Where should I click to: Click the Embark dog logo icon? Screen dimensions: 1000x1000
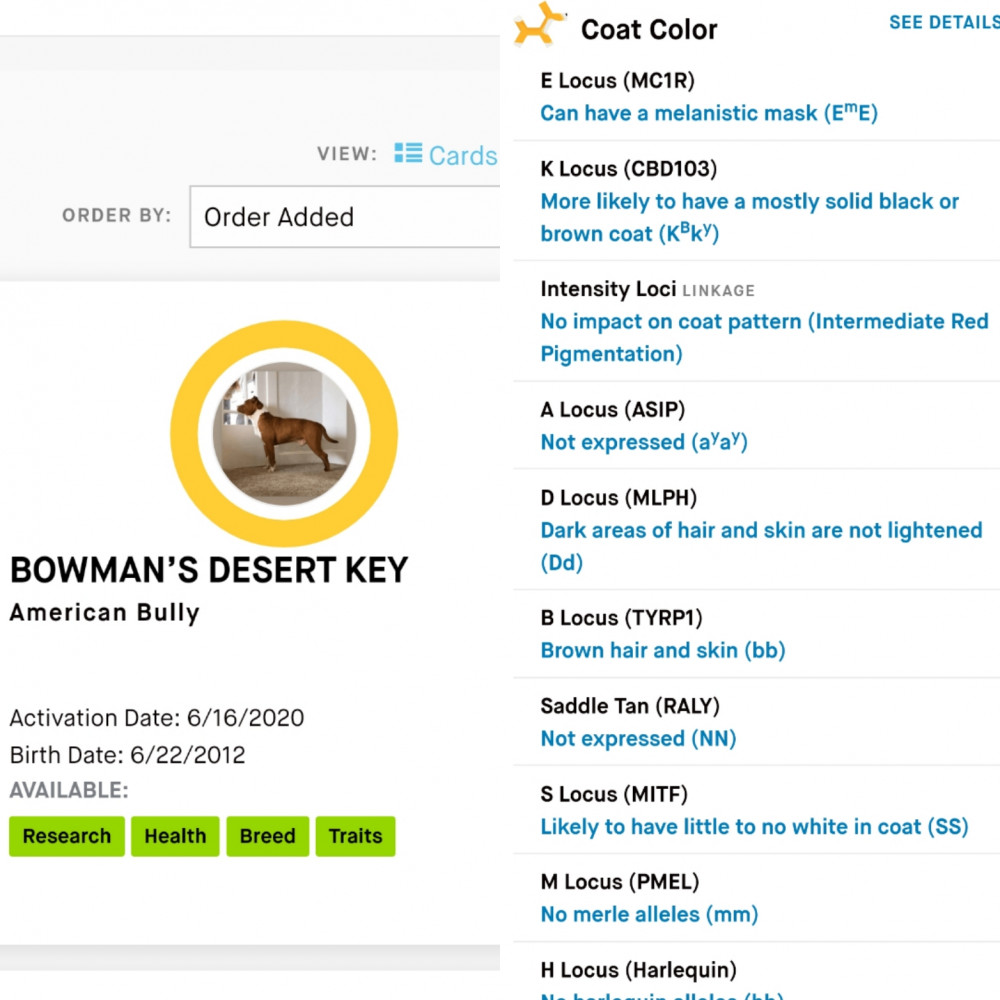540,24
